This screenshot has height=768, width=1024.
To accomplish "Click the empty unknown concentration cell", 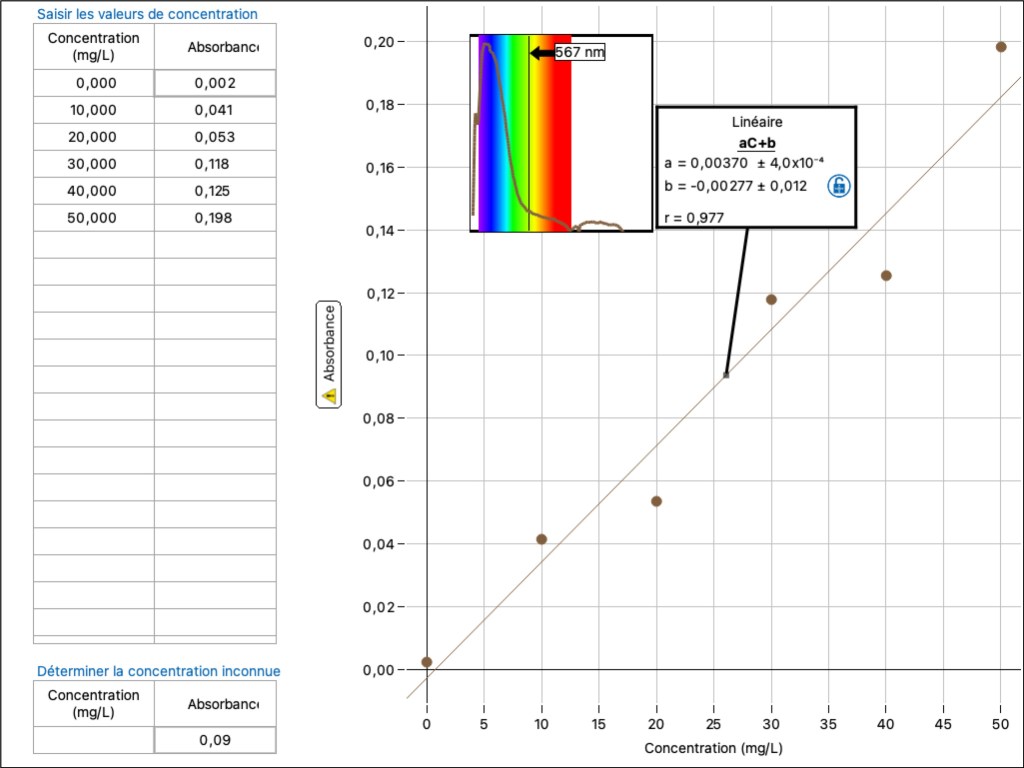I will tap(93, 741).
